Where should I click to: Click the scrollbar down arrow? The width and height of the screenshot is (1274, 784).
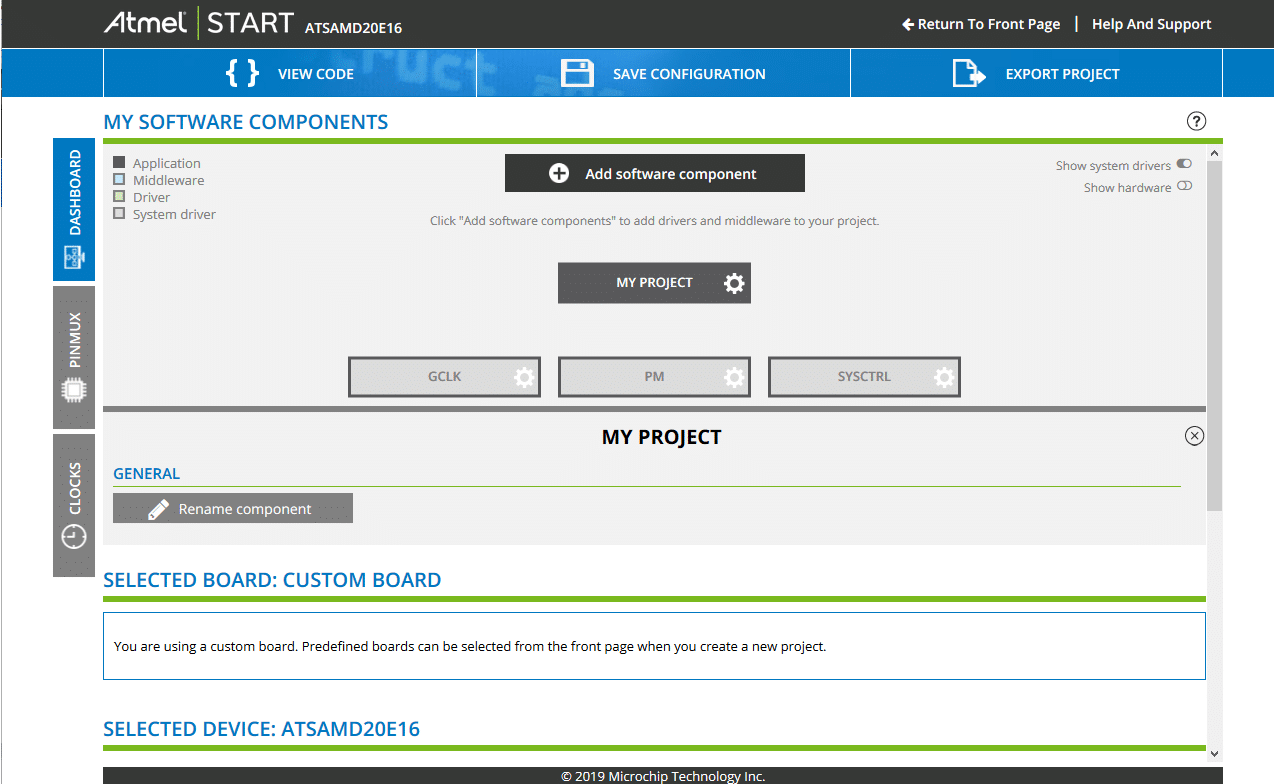(x=1214, y=753)
